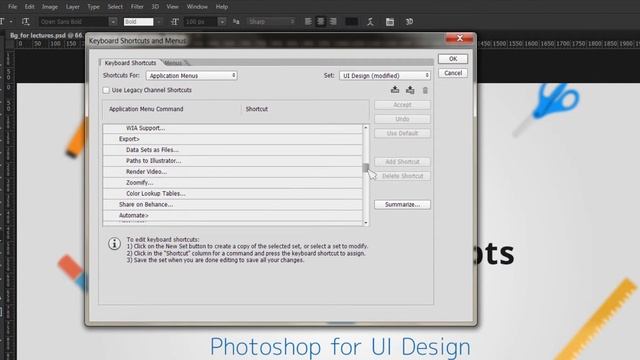Select center align text icon
Screen dimensions: 640x360
tap(321, 21)
